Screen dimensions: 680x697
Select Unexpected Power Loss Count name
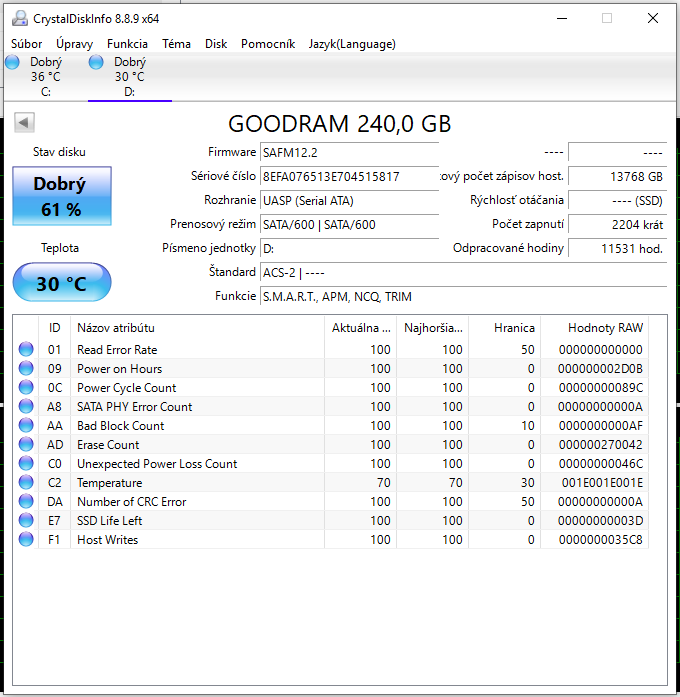[x=157, y=464]
